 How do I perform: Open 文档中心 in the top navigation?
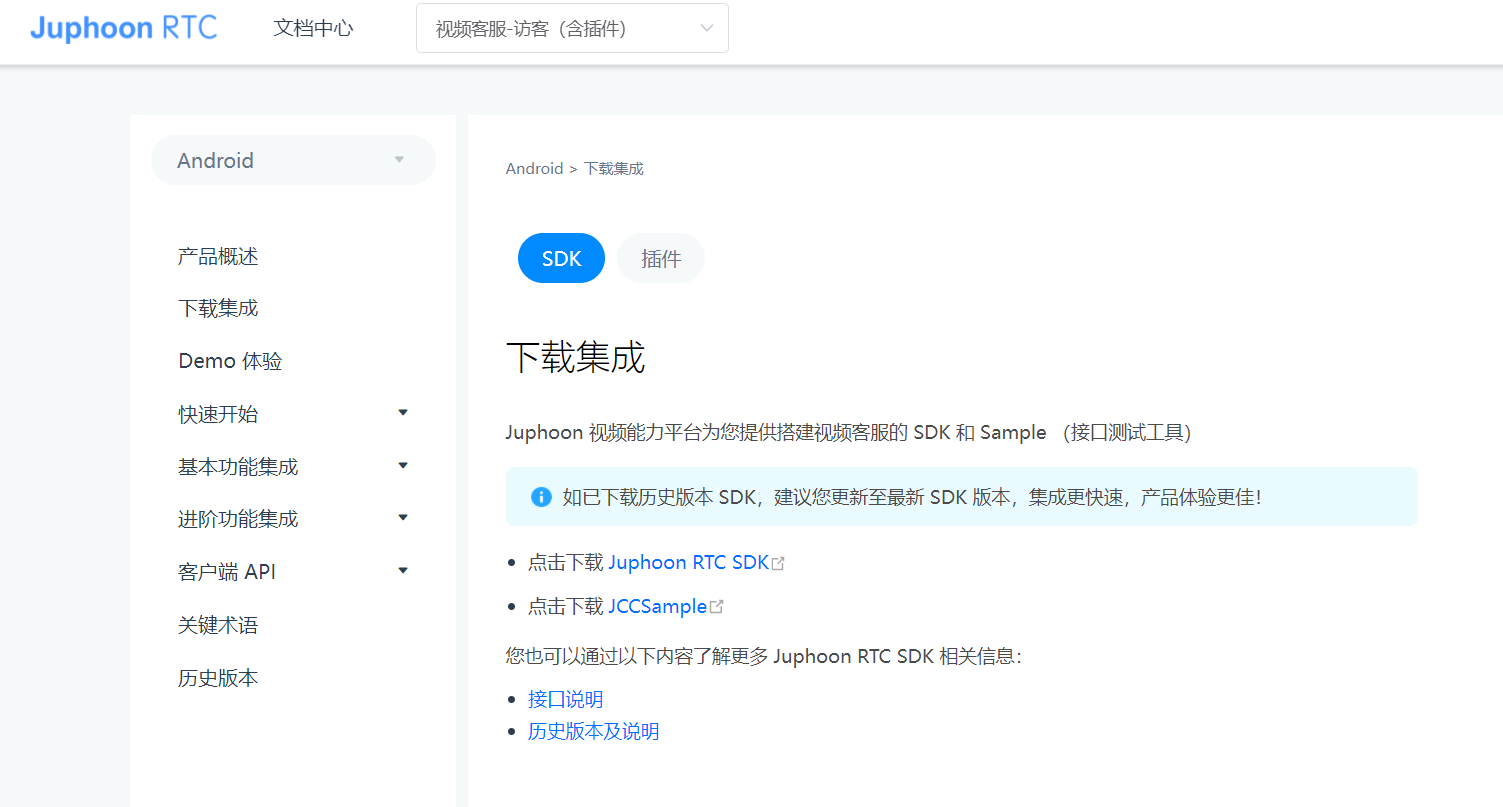pyautogui.click(x=313, y=28)
